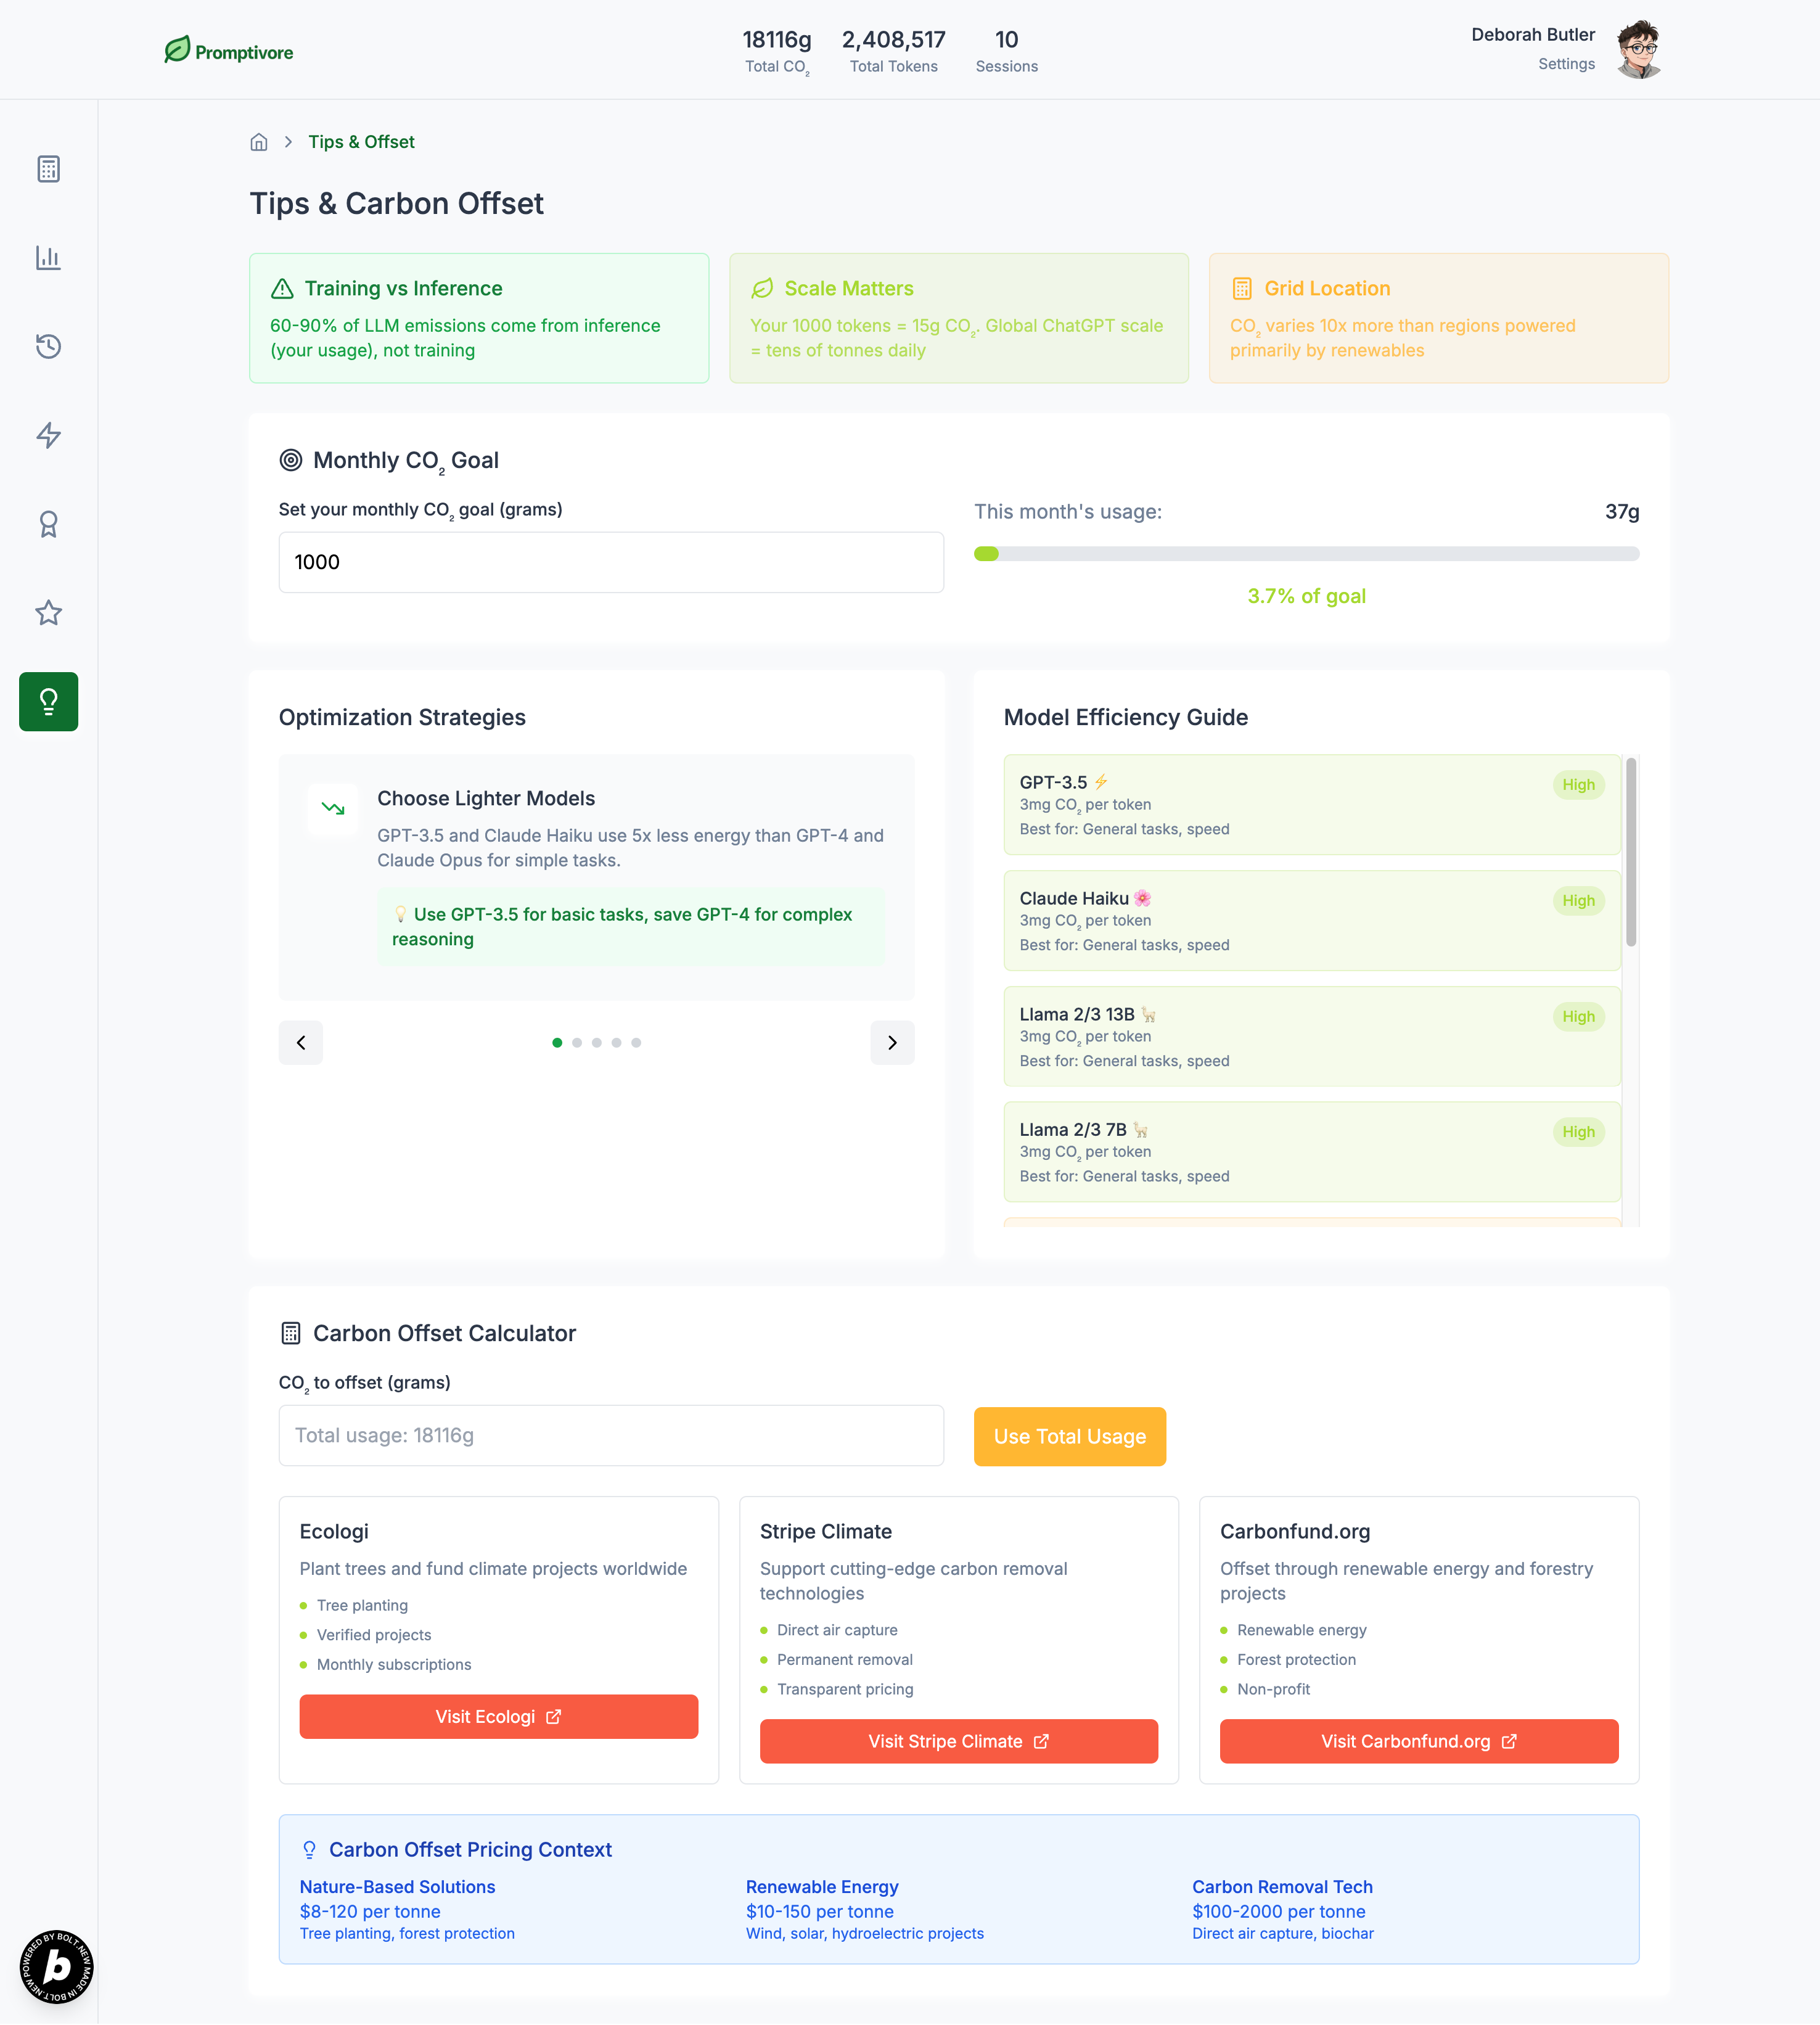Open the calculator page in sidebar
Image resolution: width=1820 pixels, height=2025 pixels.
point(48,169)
